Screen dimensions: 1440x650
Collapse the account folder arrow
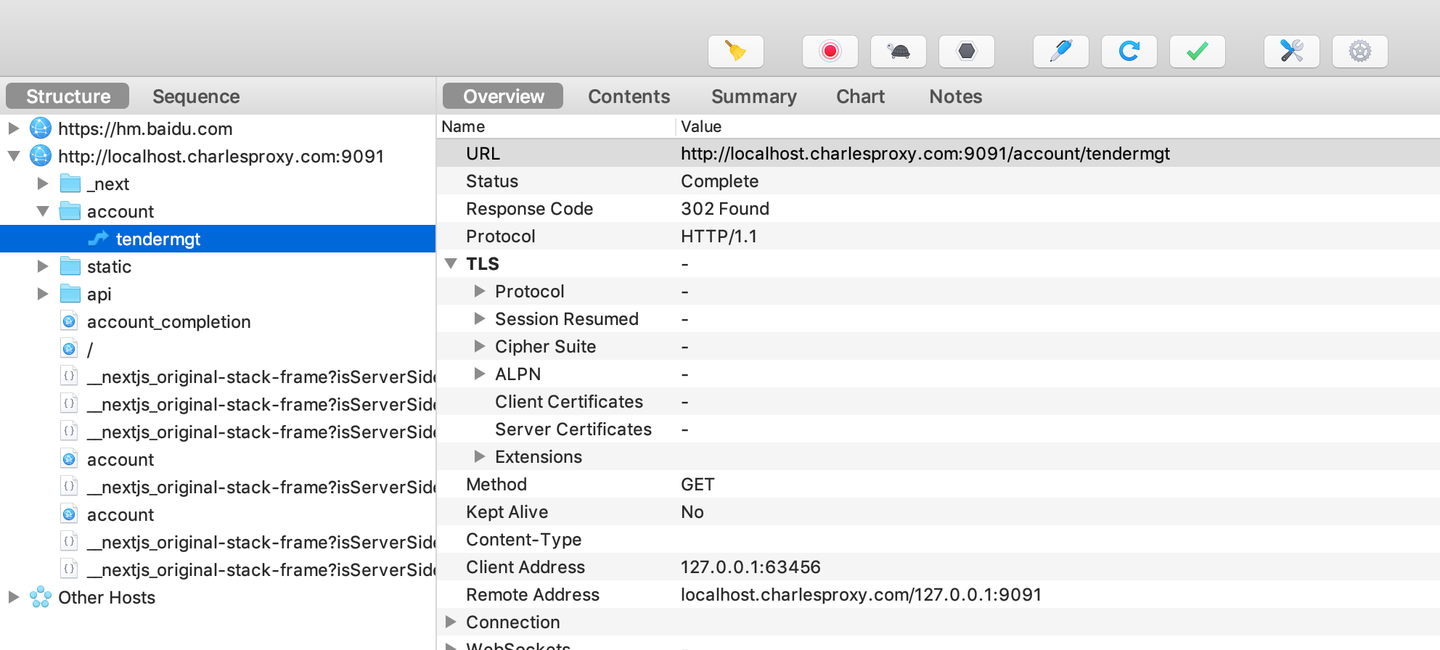(43, 211)
